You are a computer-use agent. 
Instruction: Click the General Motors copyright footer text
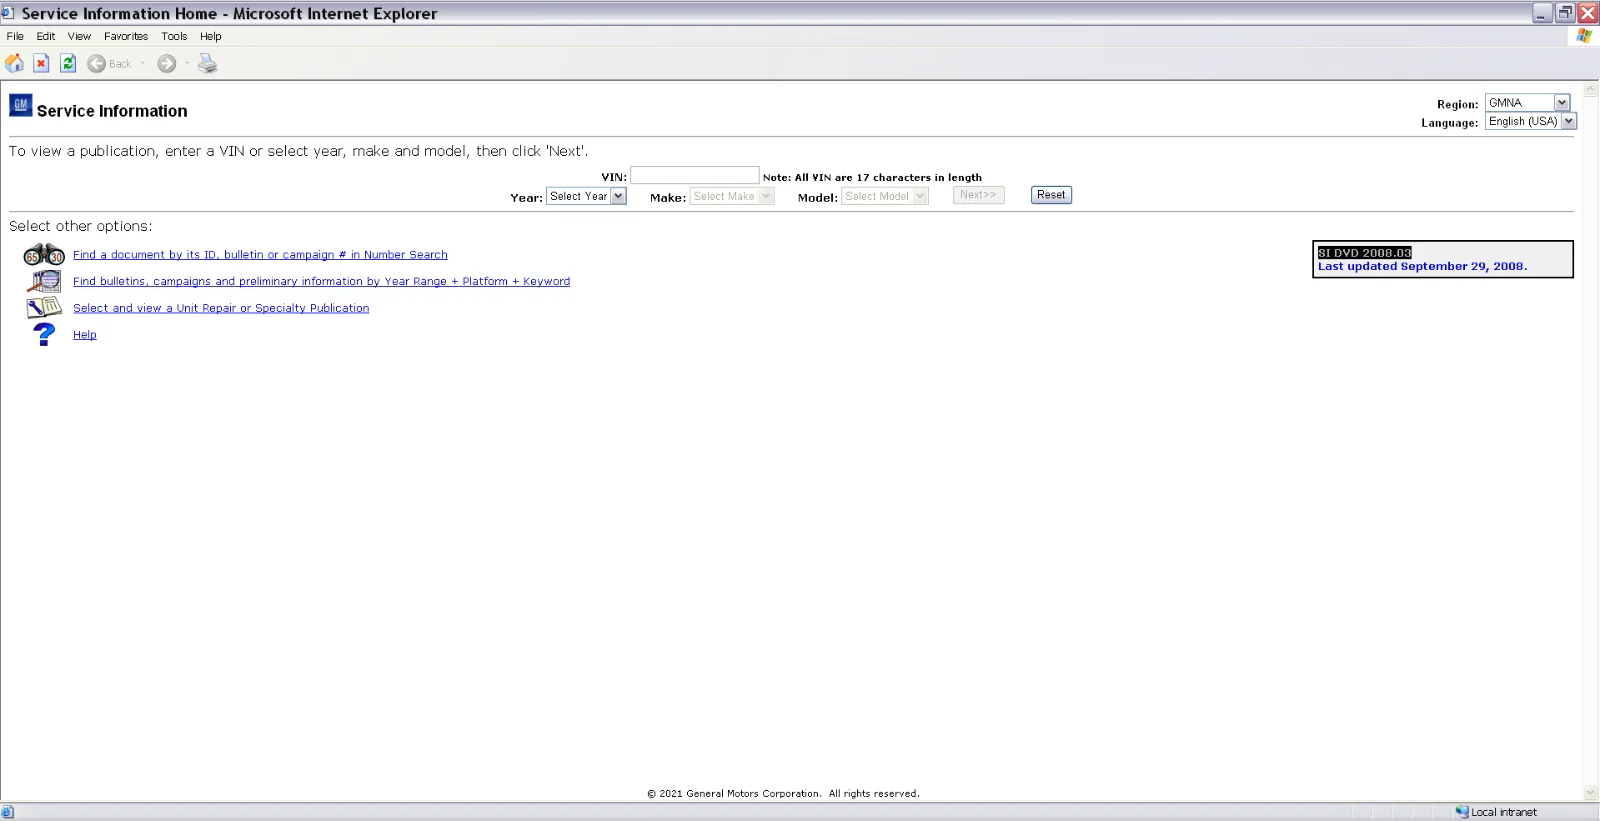click(783, 794)
